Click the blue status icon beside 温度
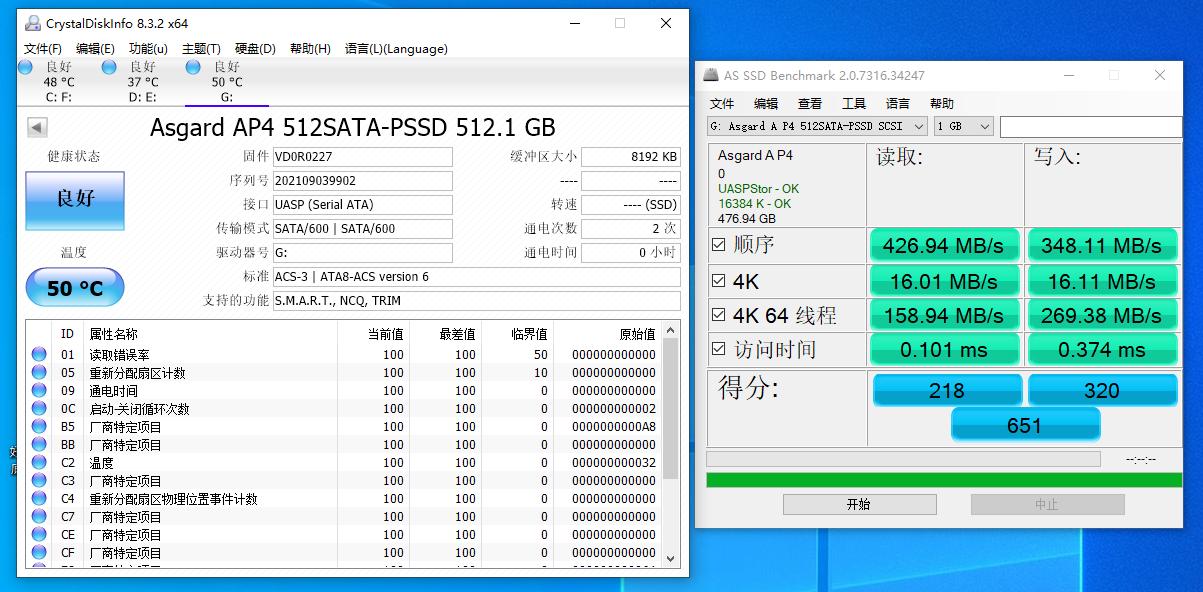Viewport: 1203px width, 592px height. (x=38, y=463)
